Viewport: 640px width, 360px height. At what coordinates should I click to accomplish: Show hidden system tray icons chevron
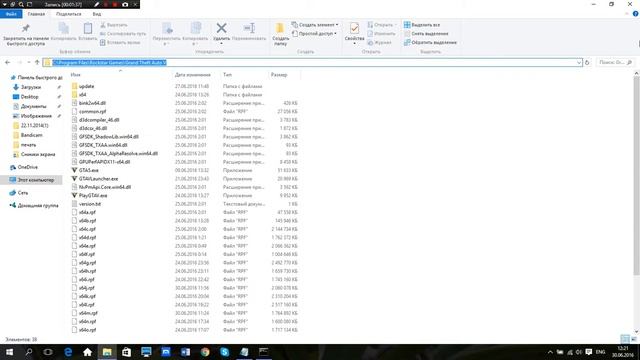point(550,352)
